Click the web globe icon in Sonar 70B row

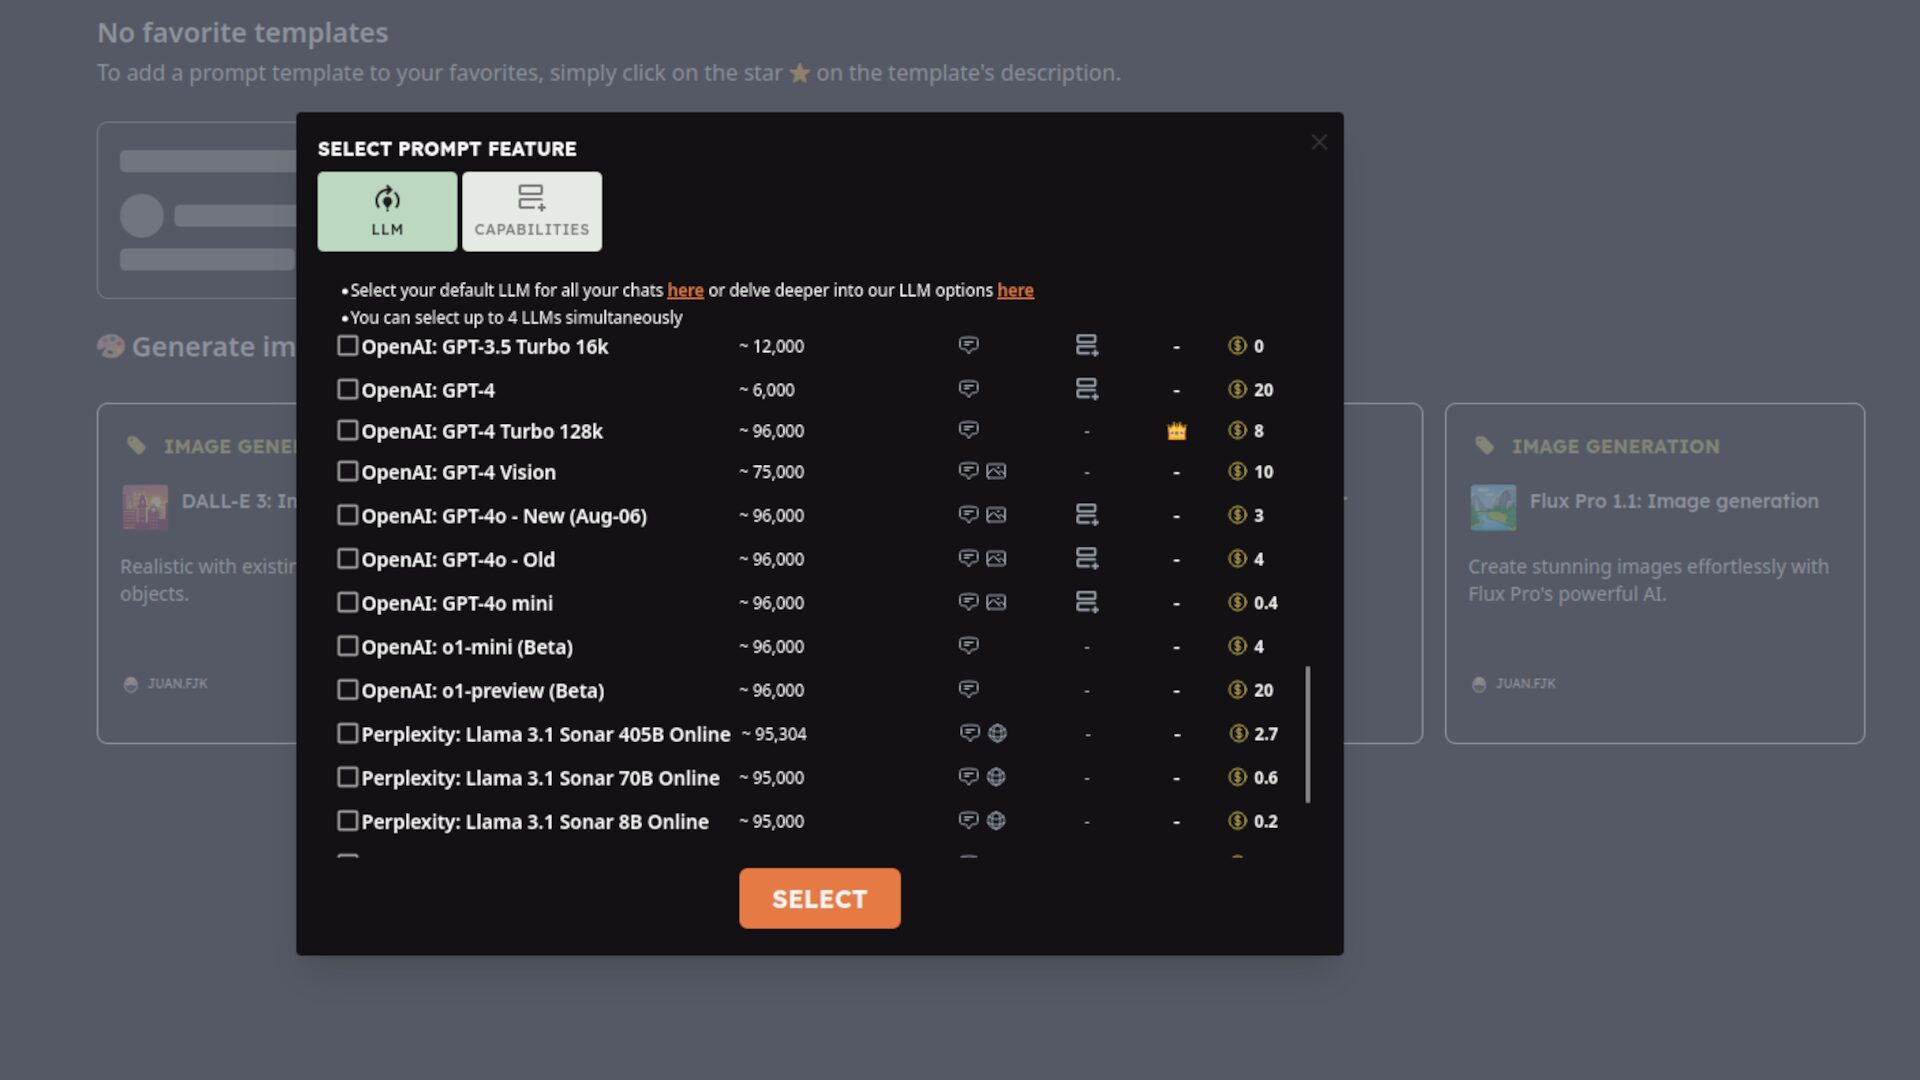996,777
